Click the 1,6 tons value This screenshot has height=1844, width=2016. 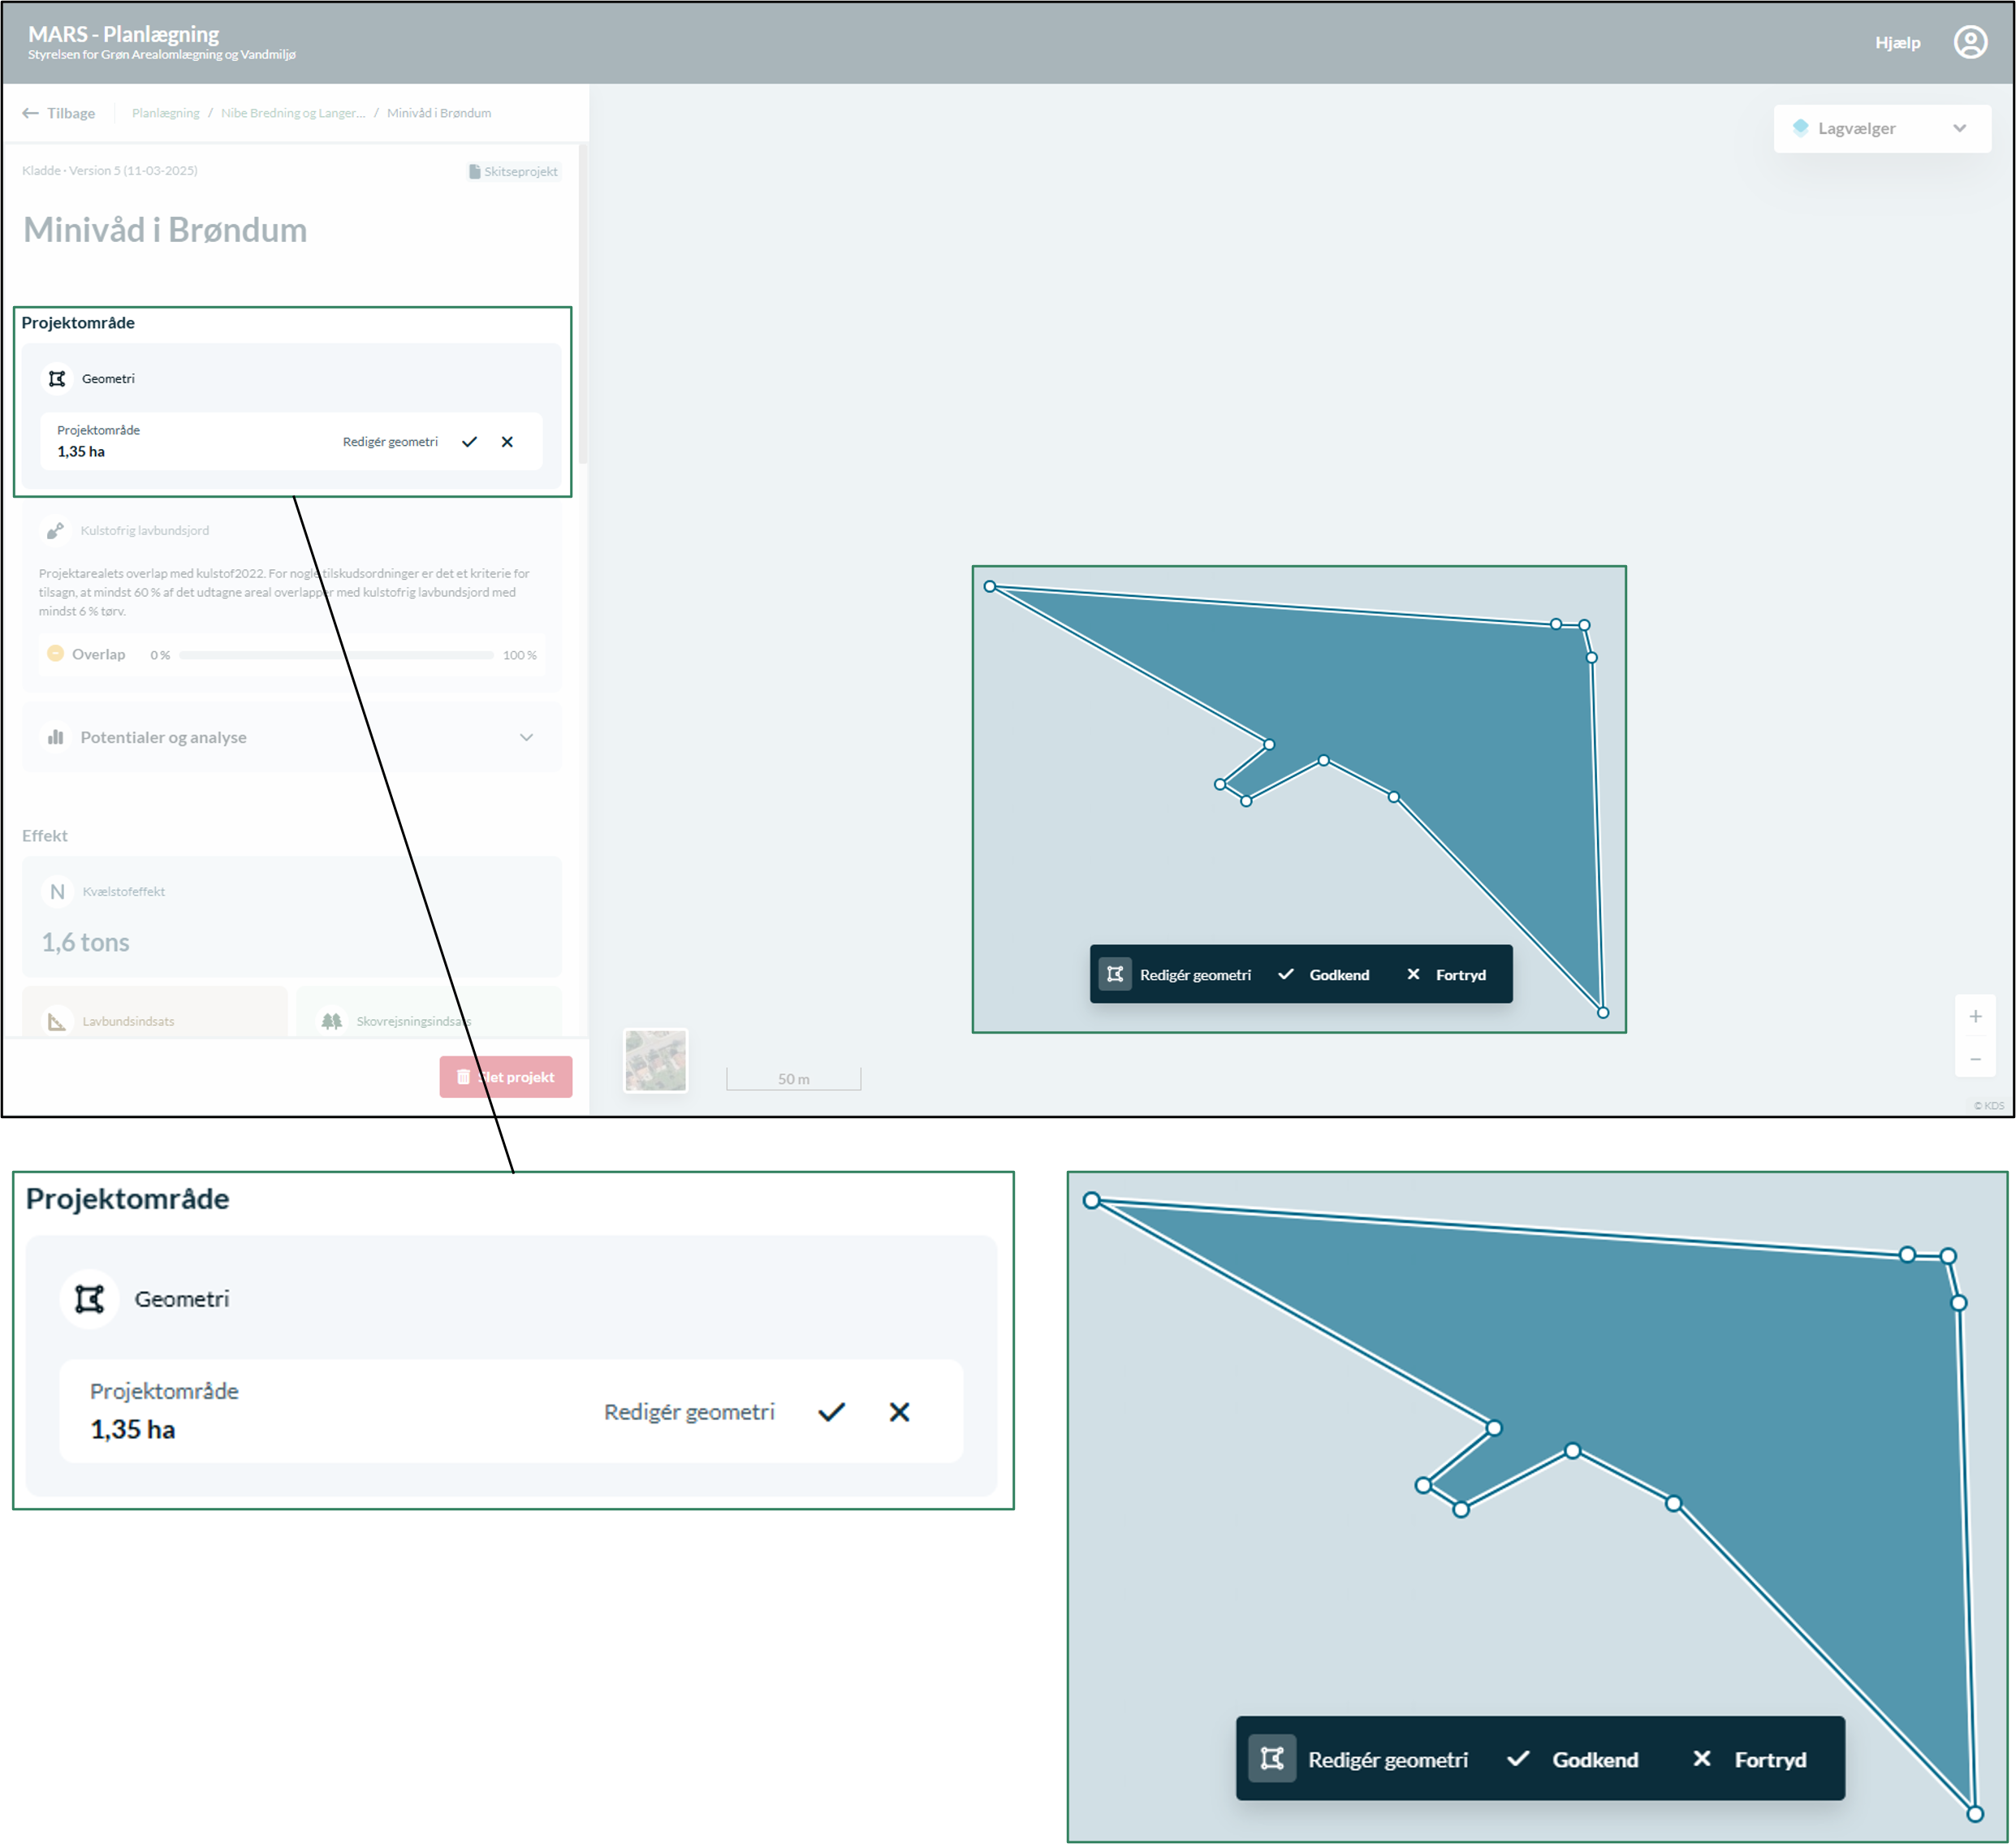tap(85, 942)
